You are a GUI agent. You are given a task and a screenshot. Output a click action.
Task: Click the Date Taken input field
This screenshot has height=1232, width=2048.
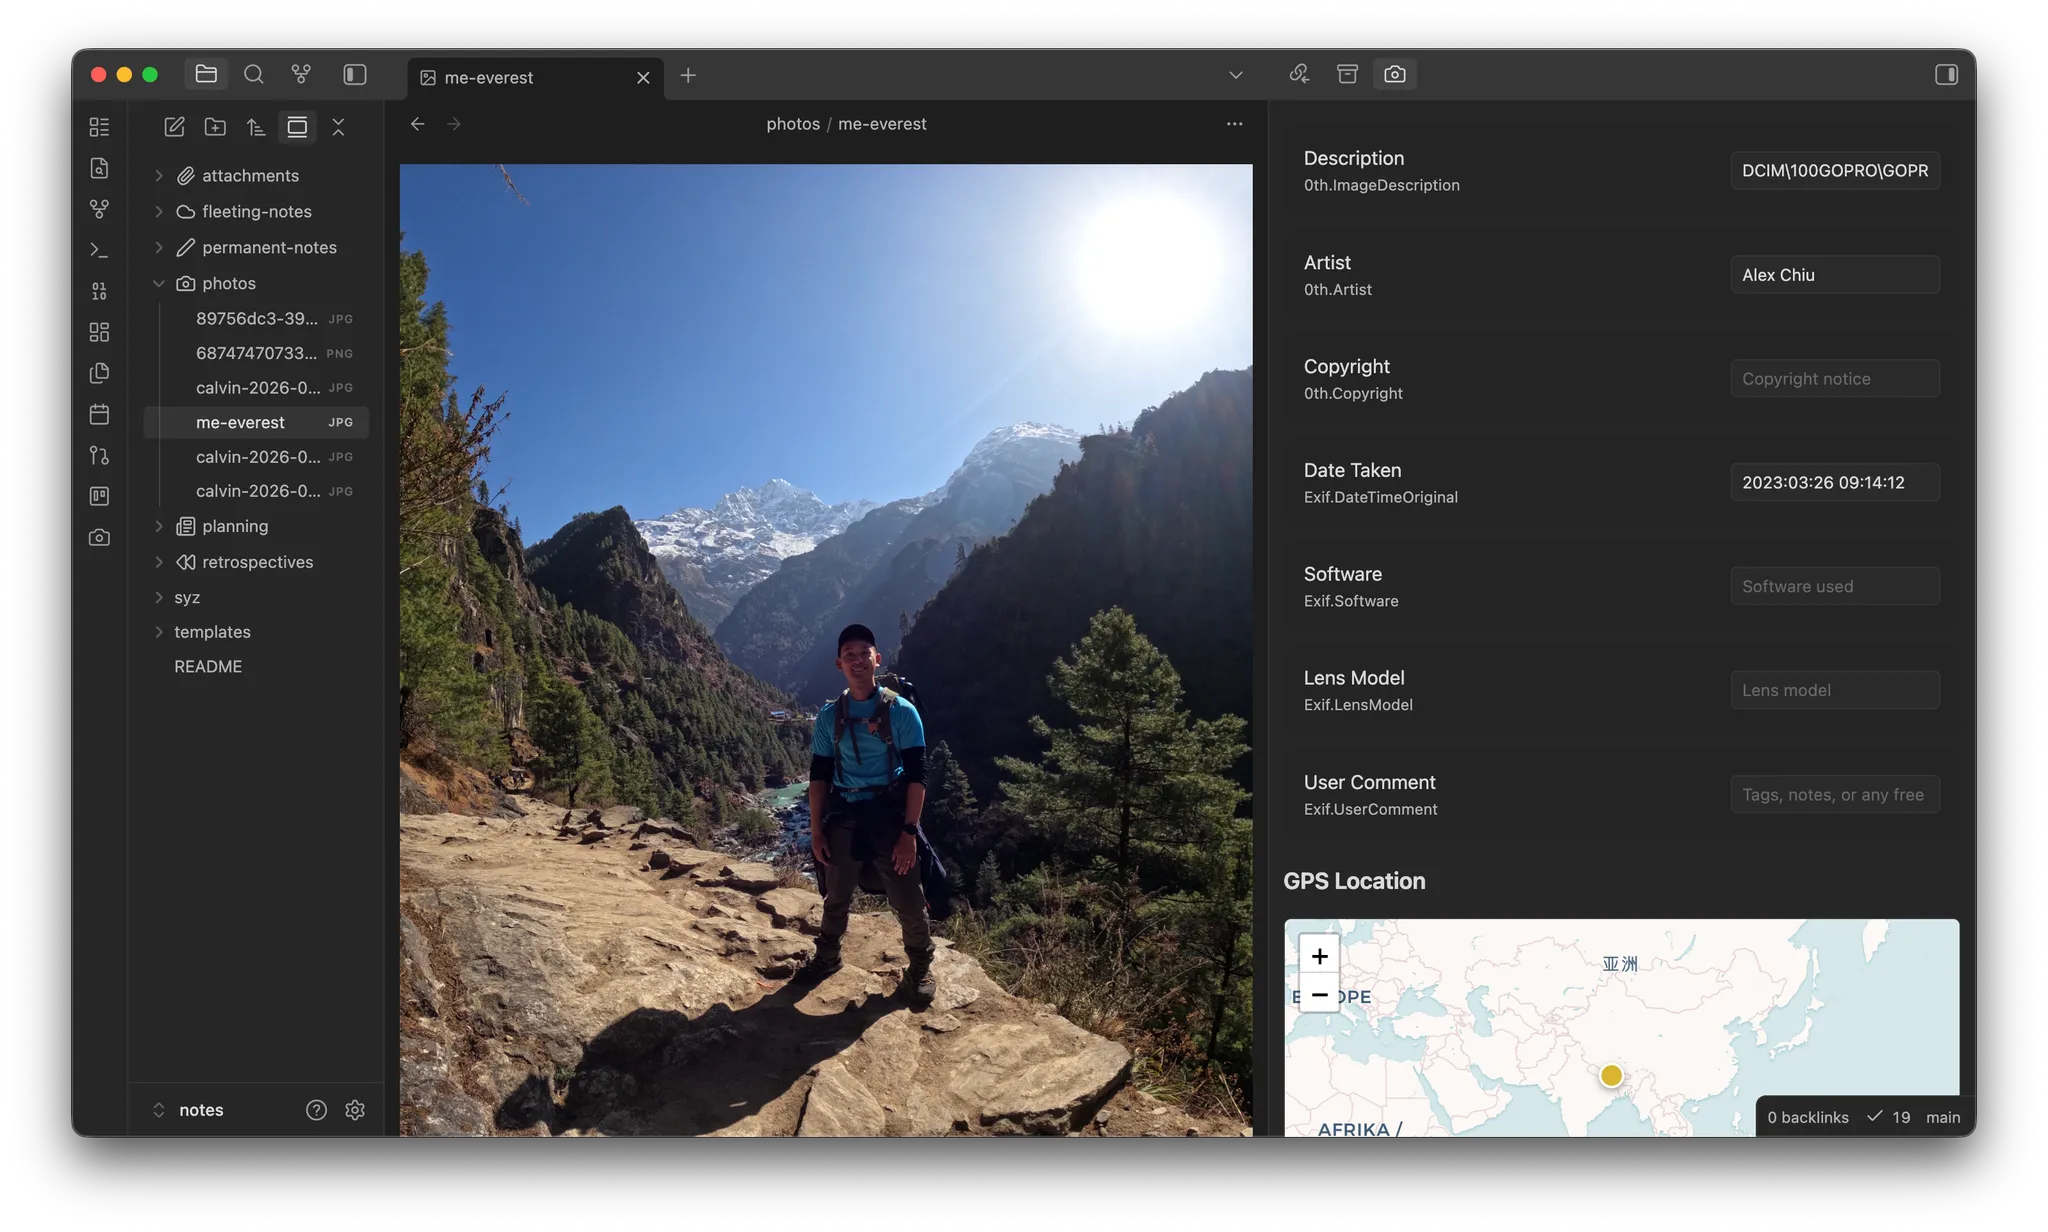[1835, 483]
